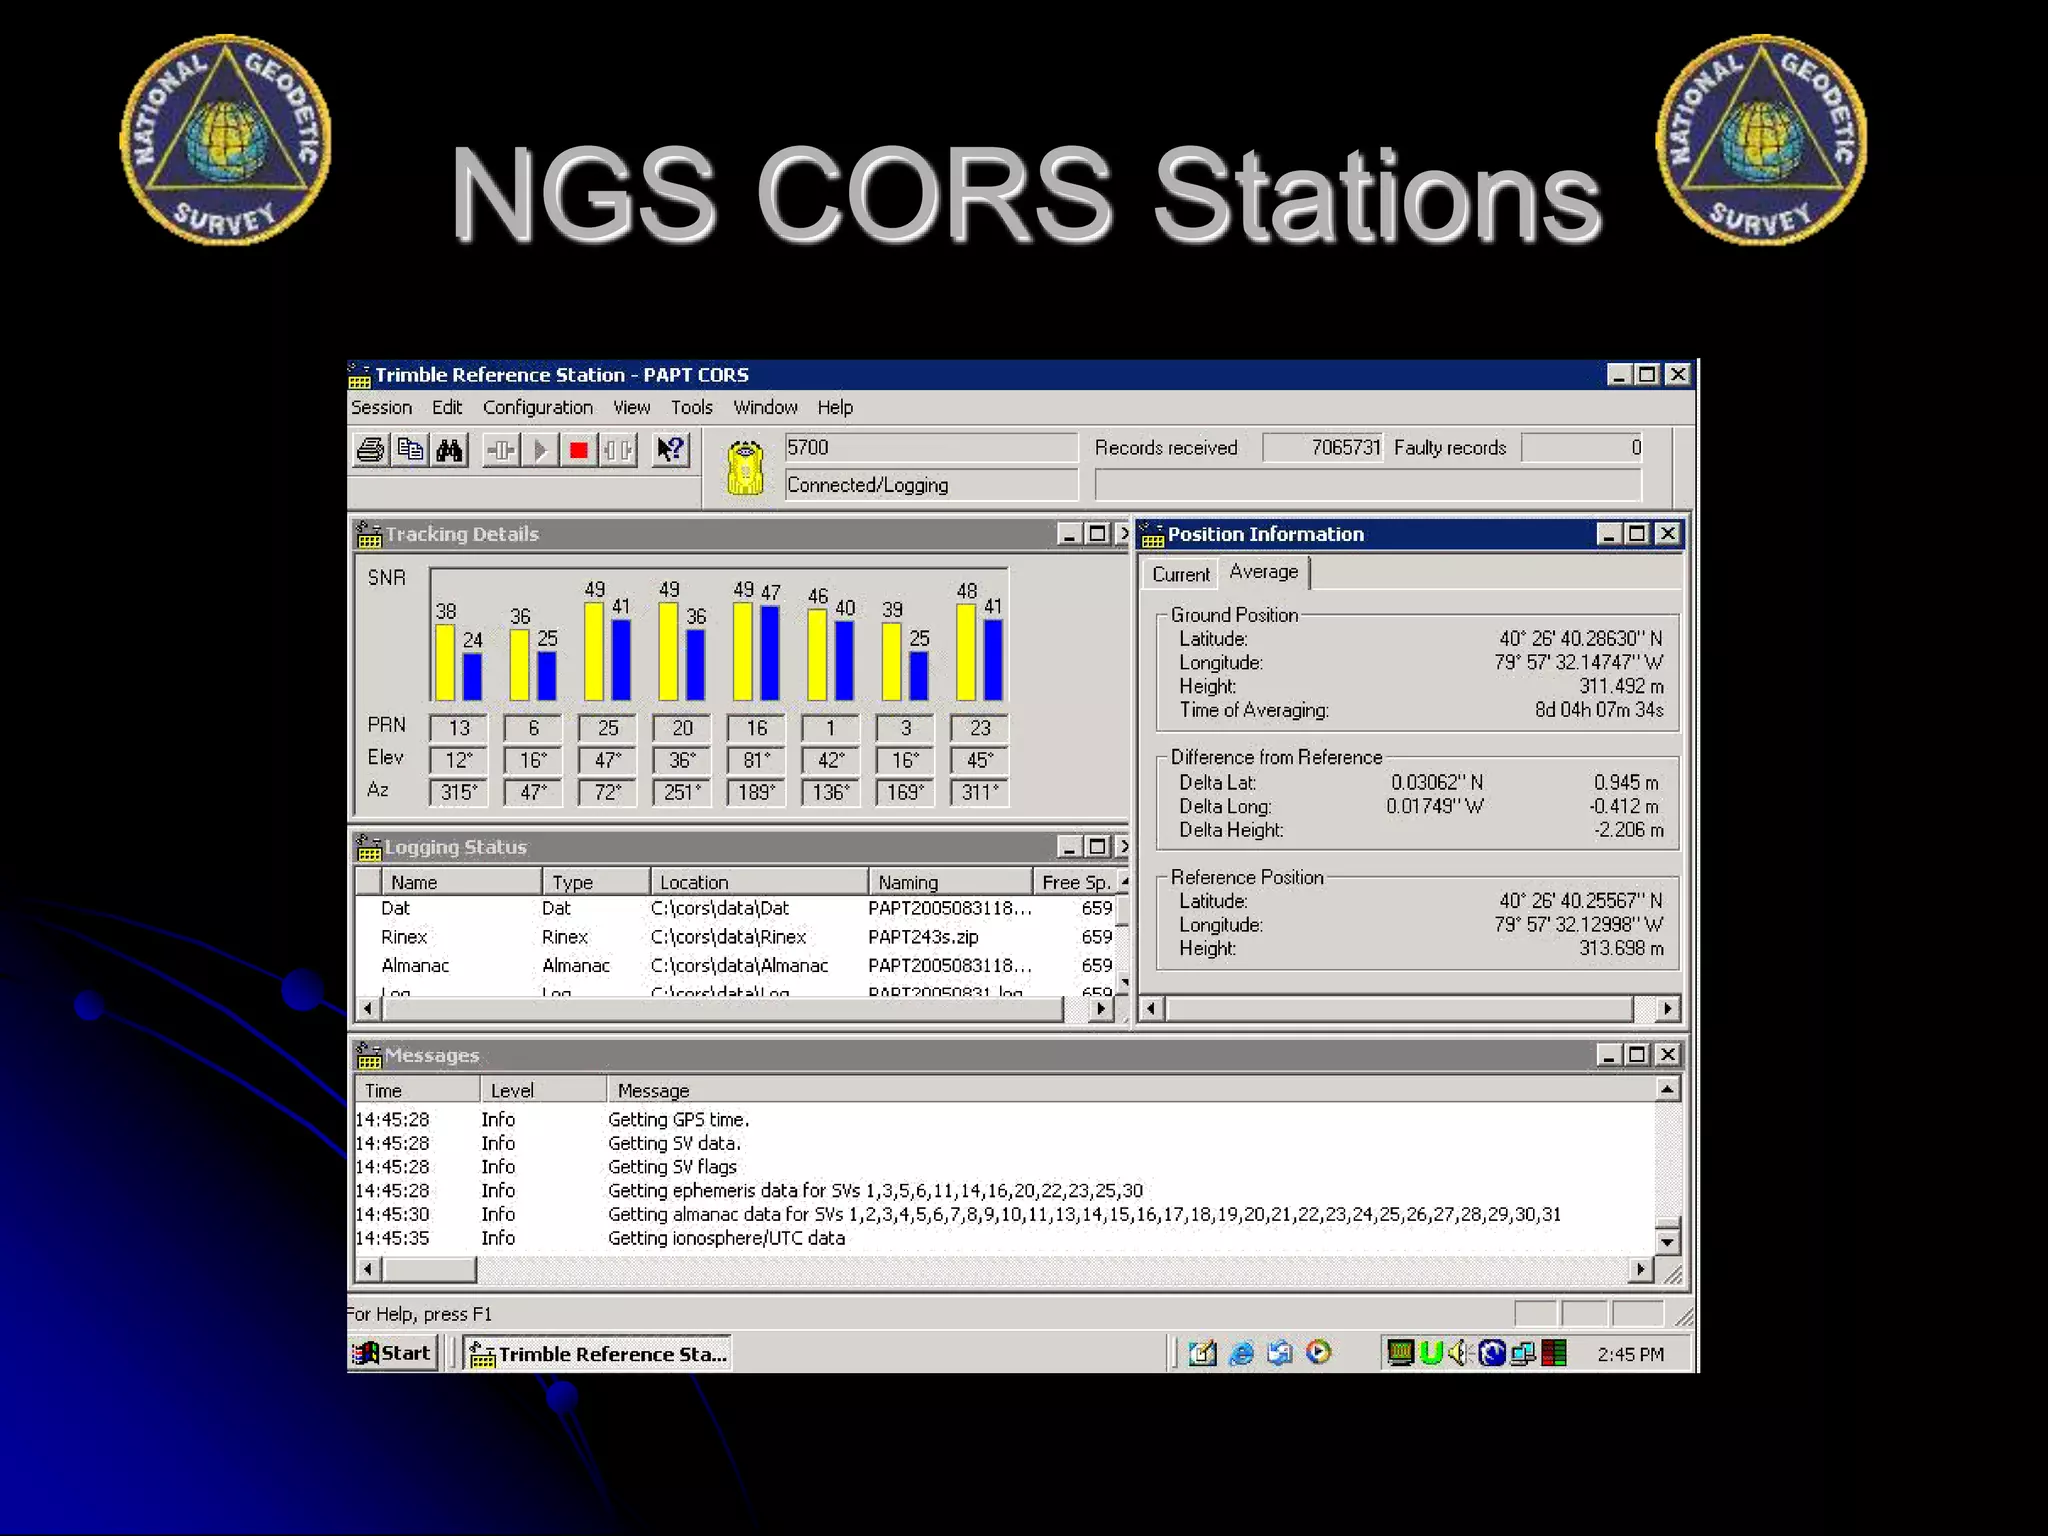Click Logging Status horizontal scroll left arrow
Screen dimensions: 2048x1536
[x=368, y=1009]
